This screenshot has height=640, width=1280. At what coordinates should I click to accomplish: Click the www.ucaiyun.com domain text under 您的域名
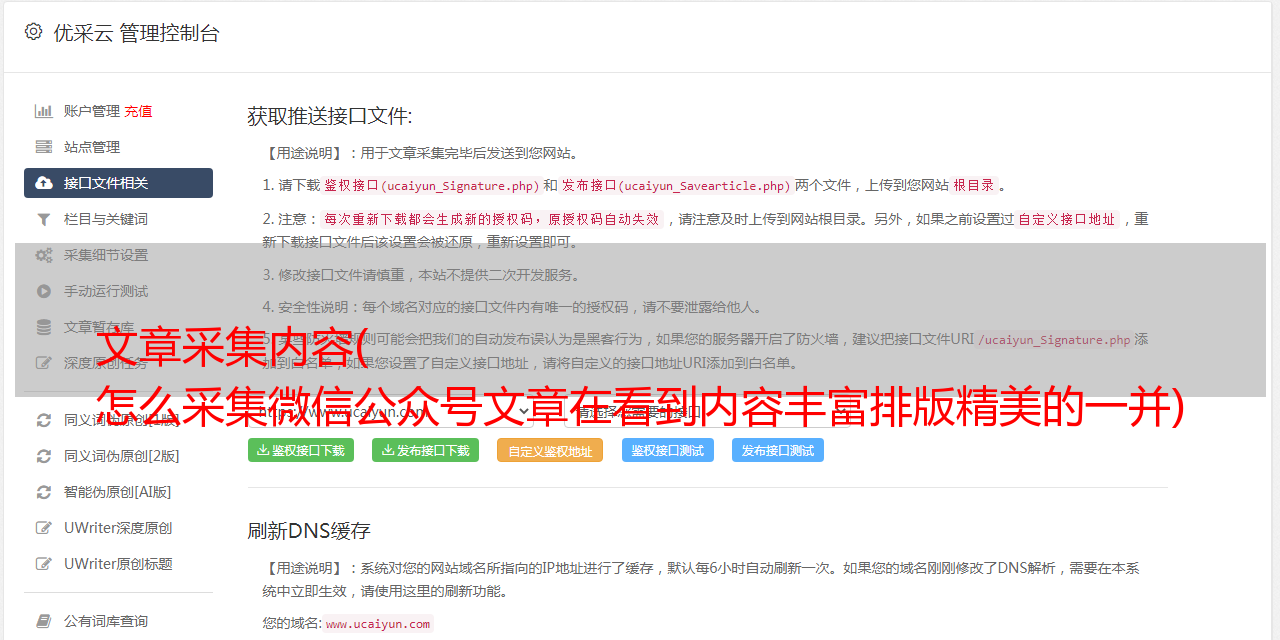(378, 624)
